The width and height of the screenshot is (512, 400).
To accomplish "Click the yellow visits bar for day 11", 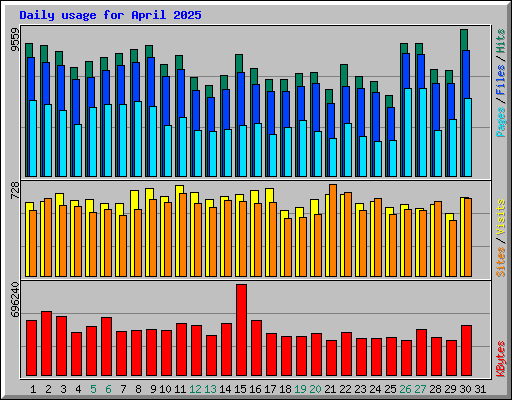I will [179, 189].
